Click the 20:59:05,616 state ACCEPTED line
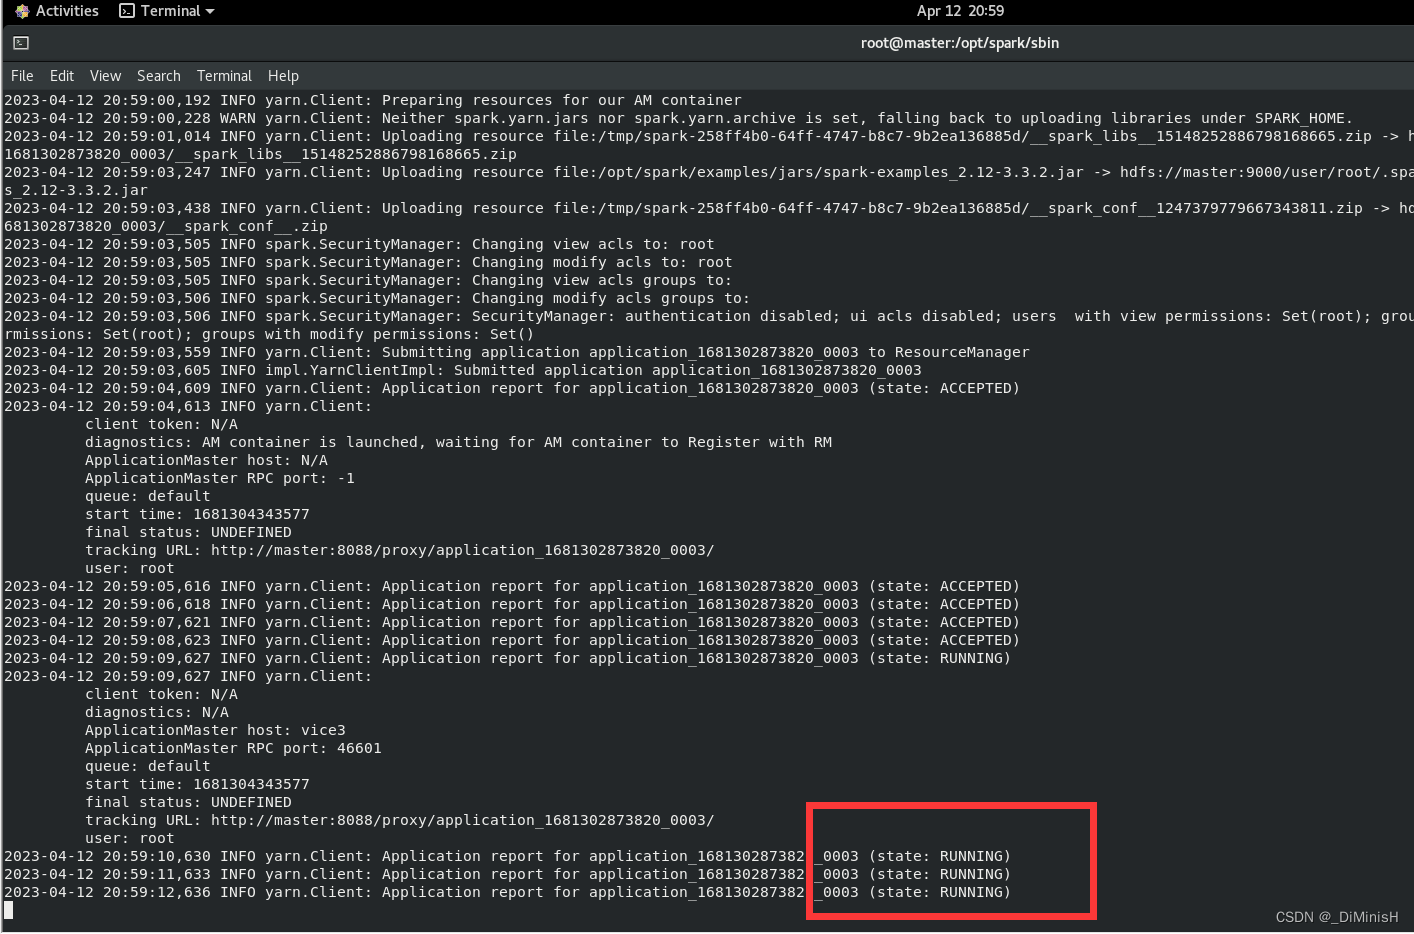 pyautogui.click(x=512, y=586)
